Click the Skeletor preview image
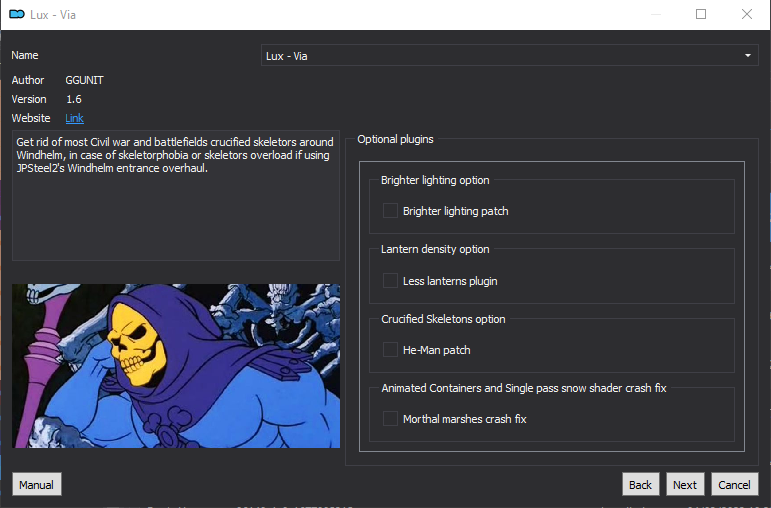Screen dimensions: 771x508 176,366
